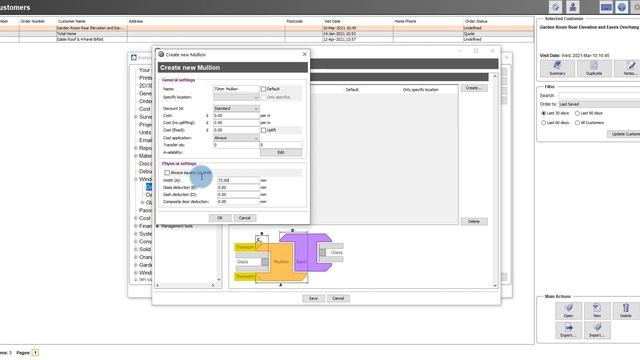This screenshot has width=640, height=360.
Task: Click the New customer action icon
Action: [x=597, y=311]
